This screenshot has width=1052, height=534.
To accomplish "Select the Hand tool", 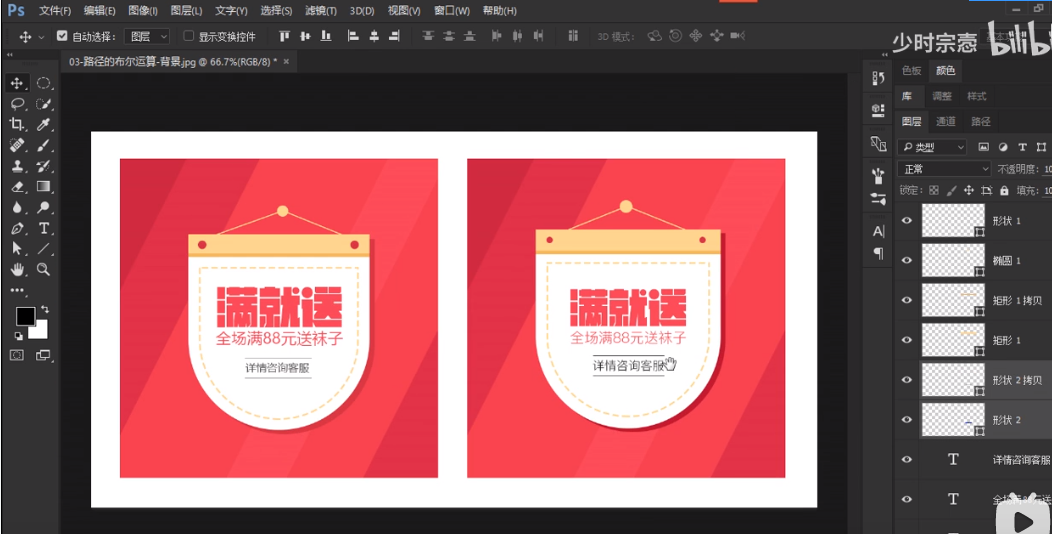I will tap(17, 269).
